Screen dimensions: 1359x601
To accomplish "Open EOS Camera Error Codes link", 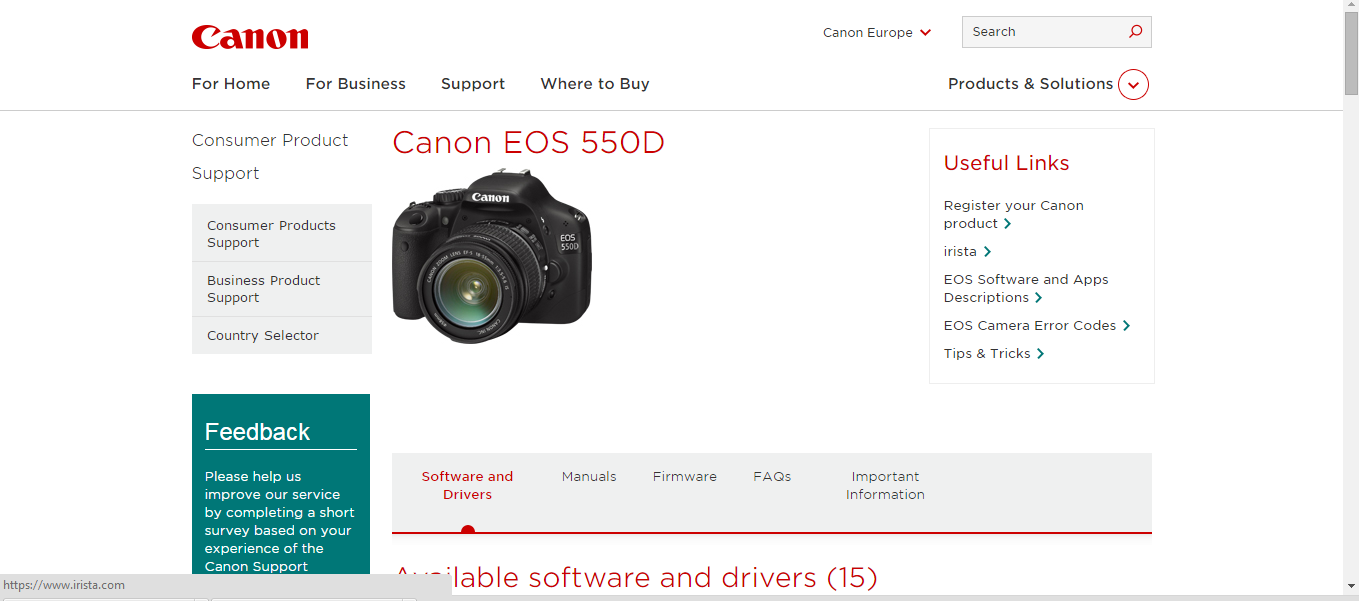I will [1030, 326].
